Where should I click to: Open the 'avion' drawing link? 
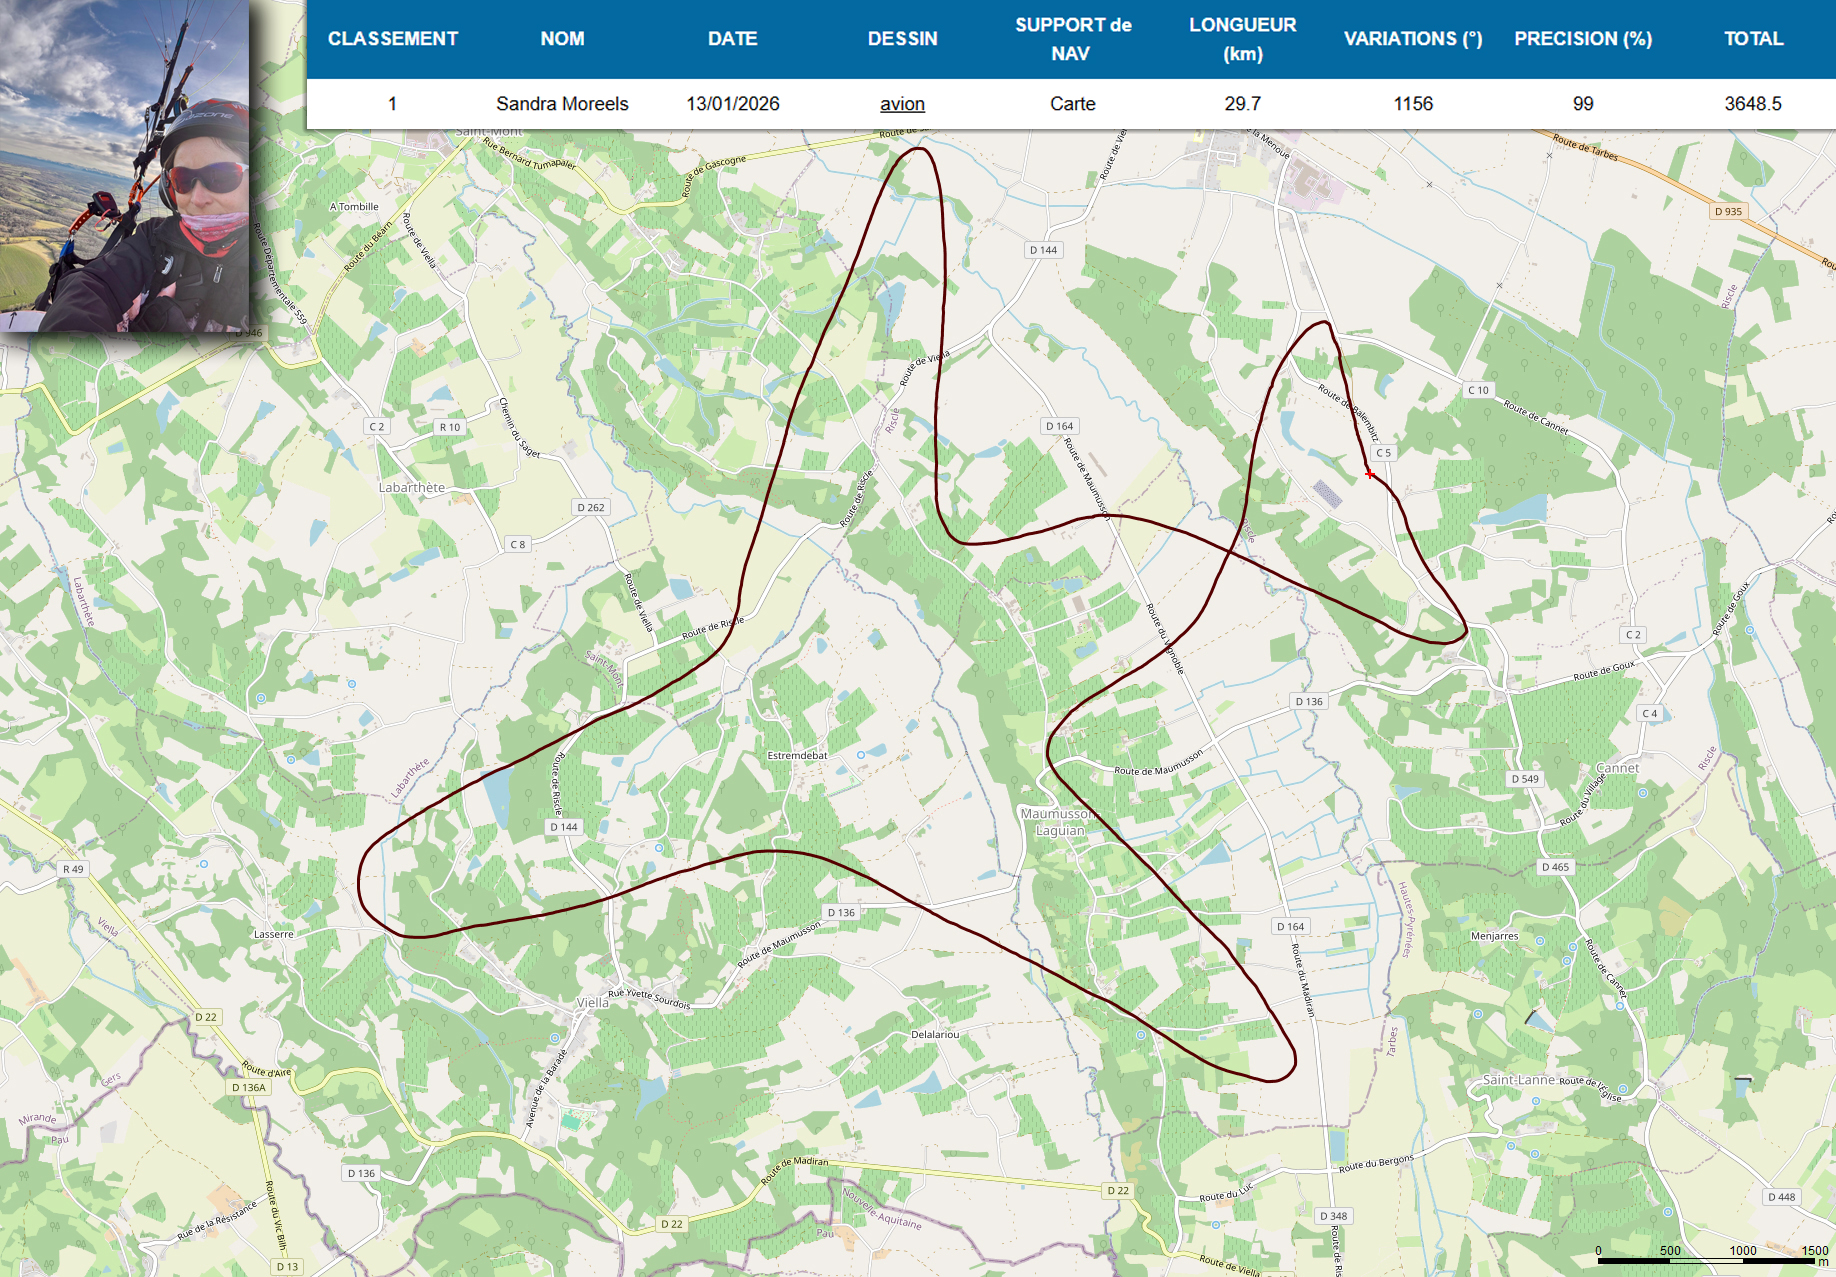[902, 104]
